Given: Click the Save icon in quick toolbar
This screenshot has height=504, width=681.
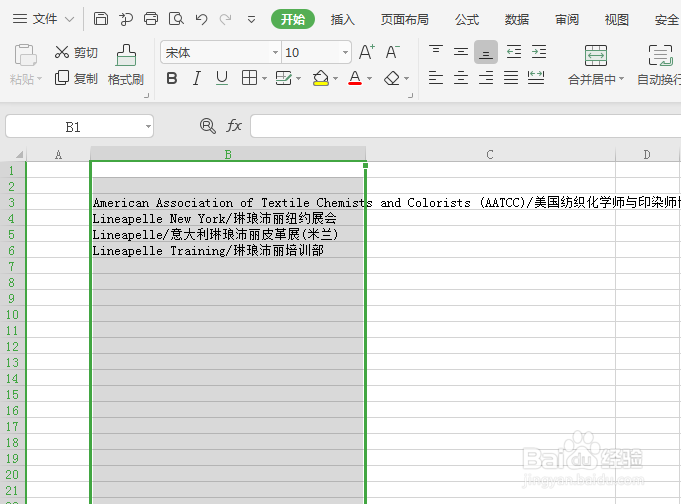Looking at the screenshot, I should point(101,19).
